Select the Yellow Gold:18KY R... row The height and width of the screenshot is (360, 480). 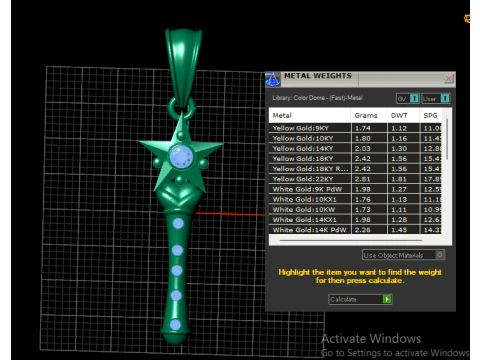point(355,169)
